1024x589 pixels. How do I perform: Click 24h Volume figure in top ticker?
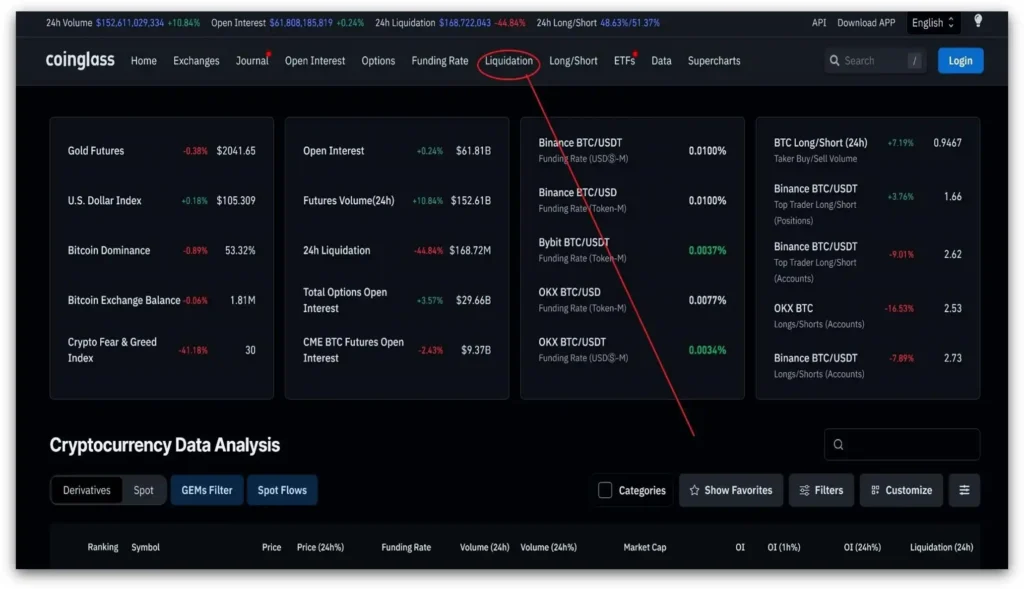coord(129,23)
